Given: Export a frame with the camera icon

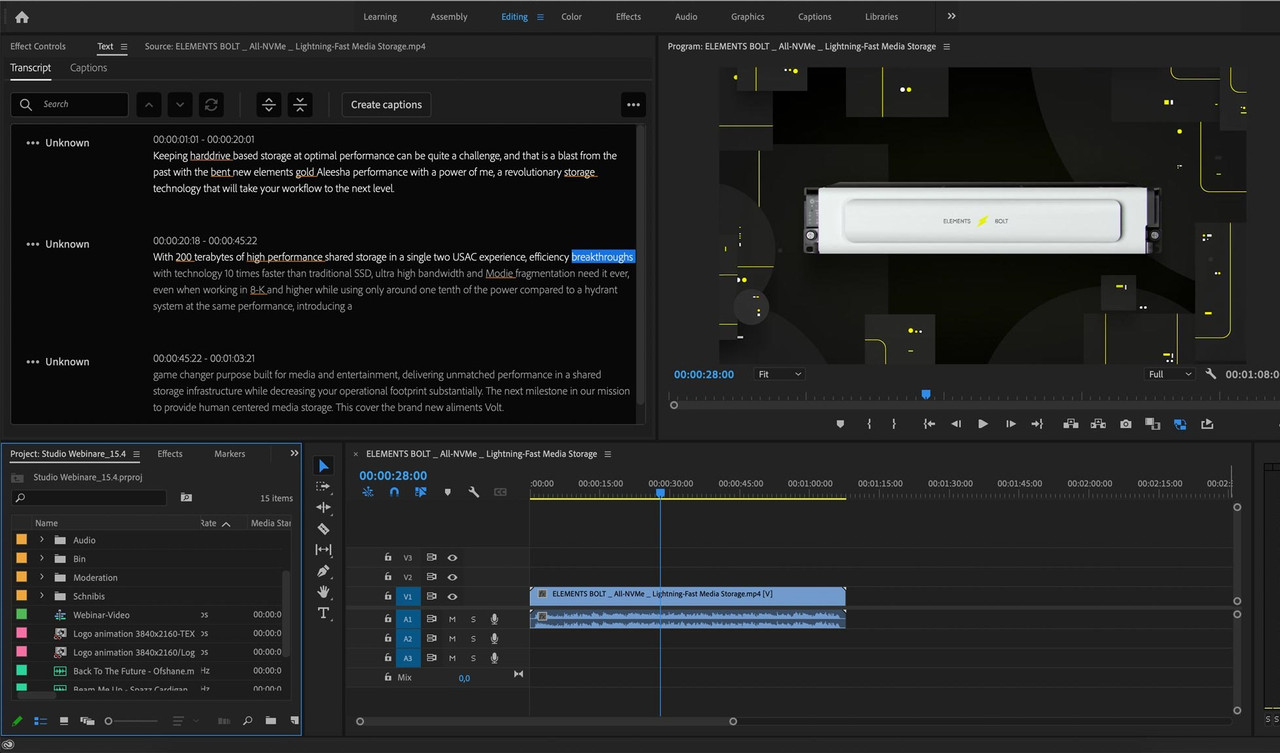Looking at the screenshot, I should point(1126,424).
